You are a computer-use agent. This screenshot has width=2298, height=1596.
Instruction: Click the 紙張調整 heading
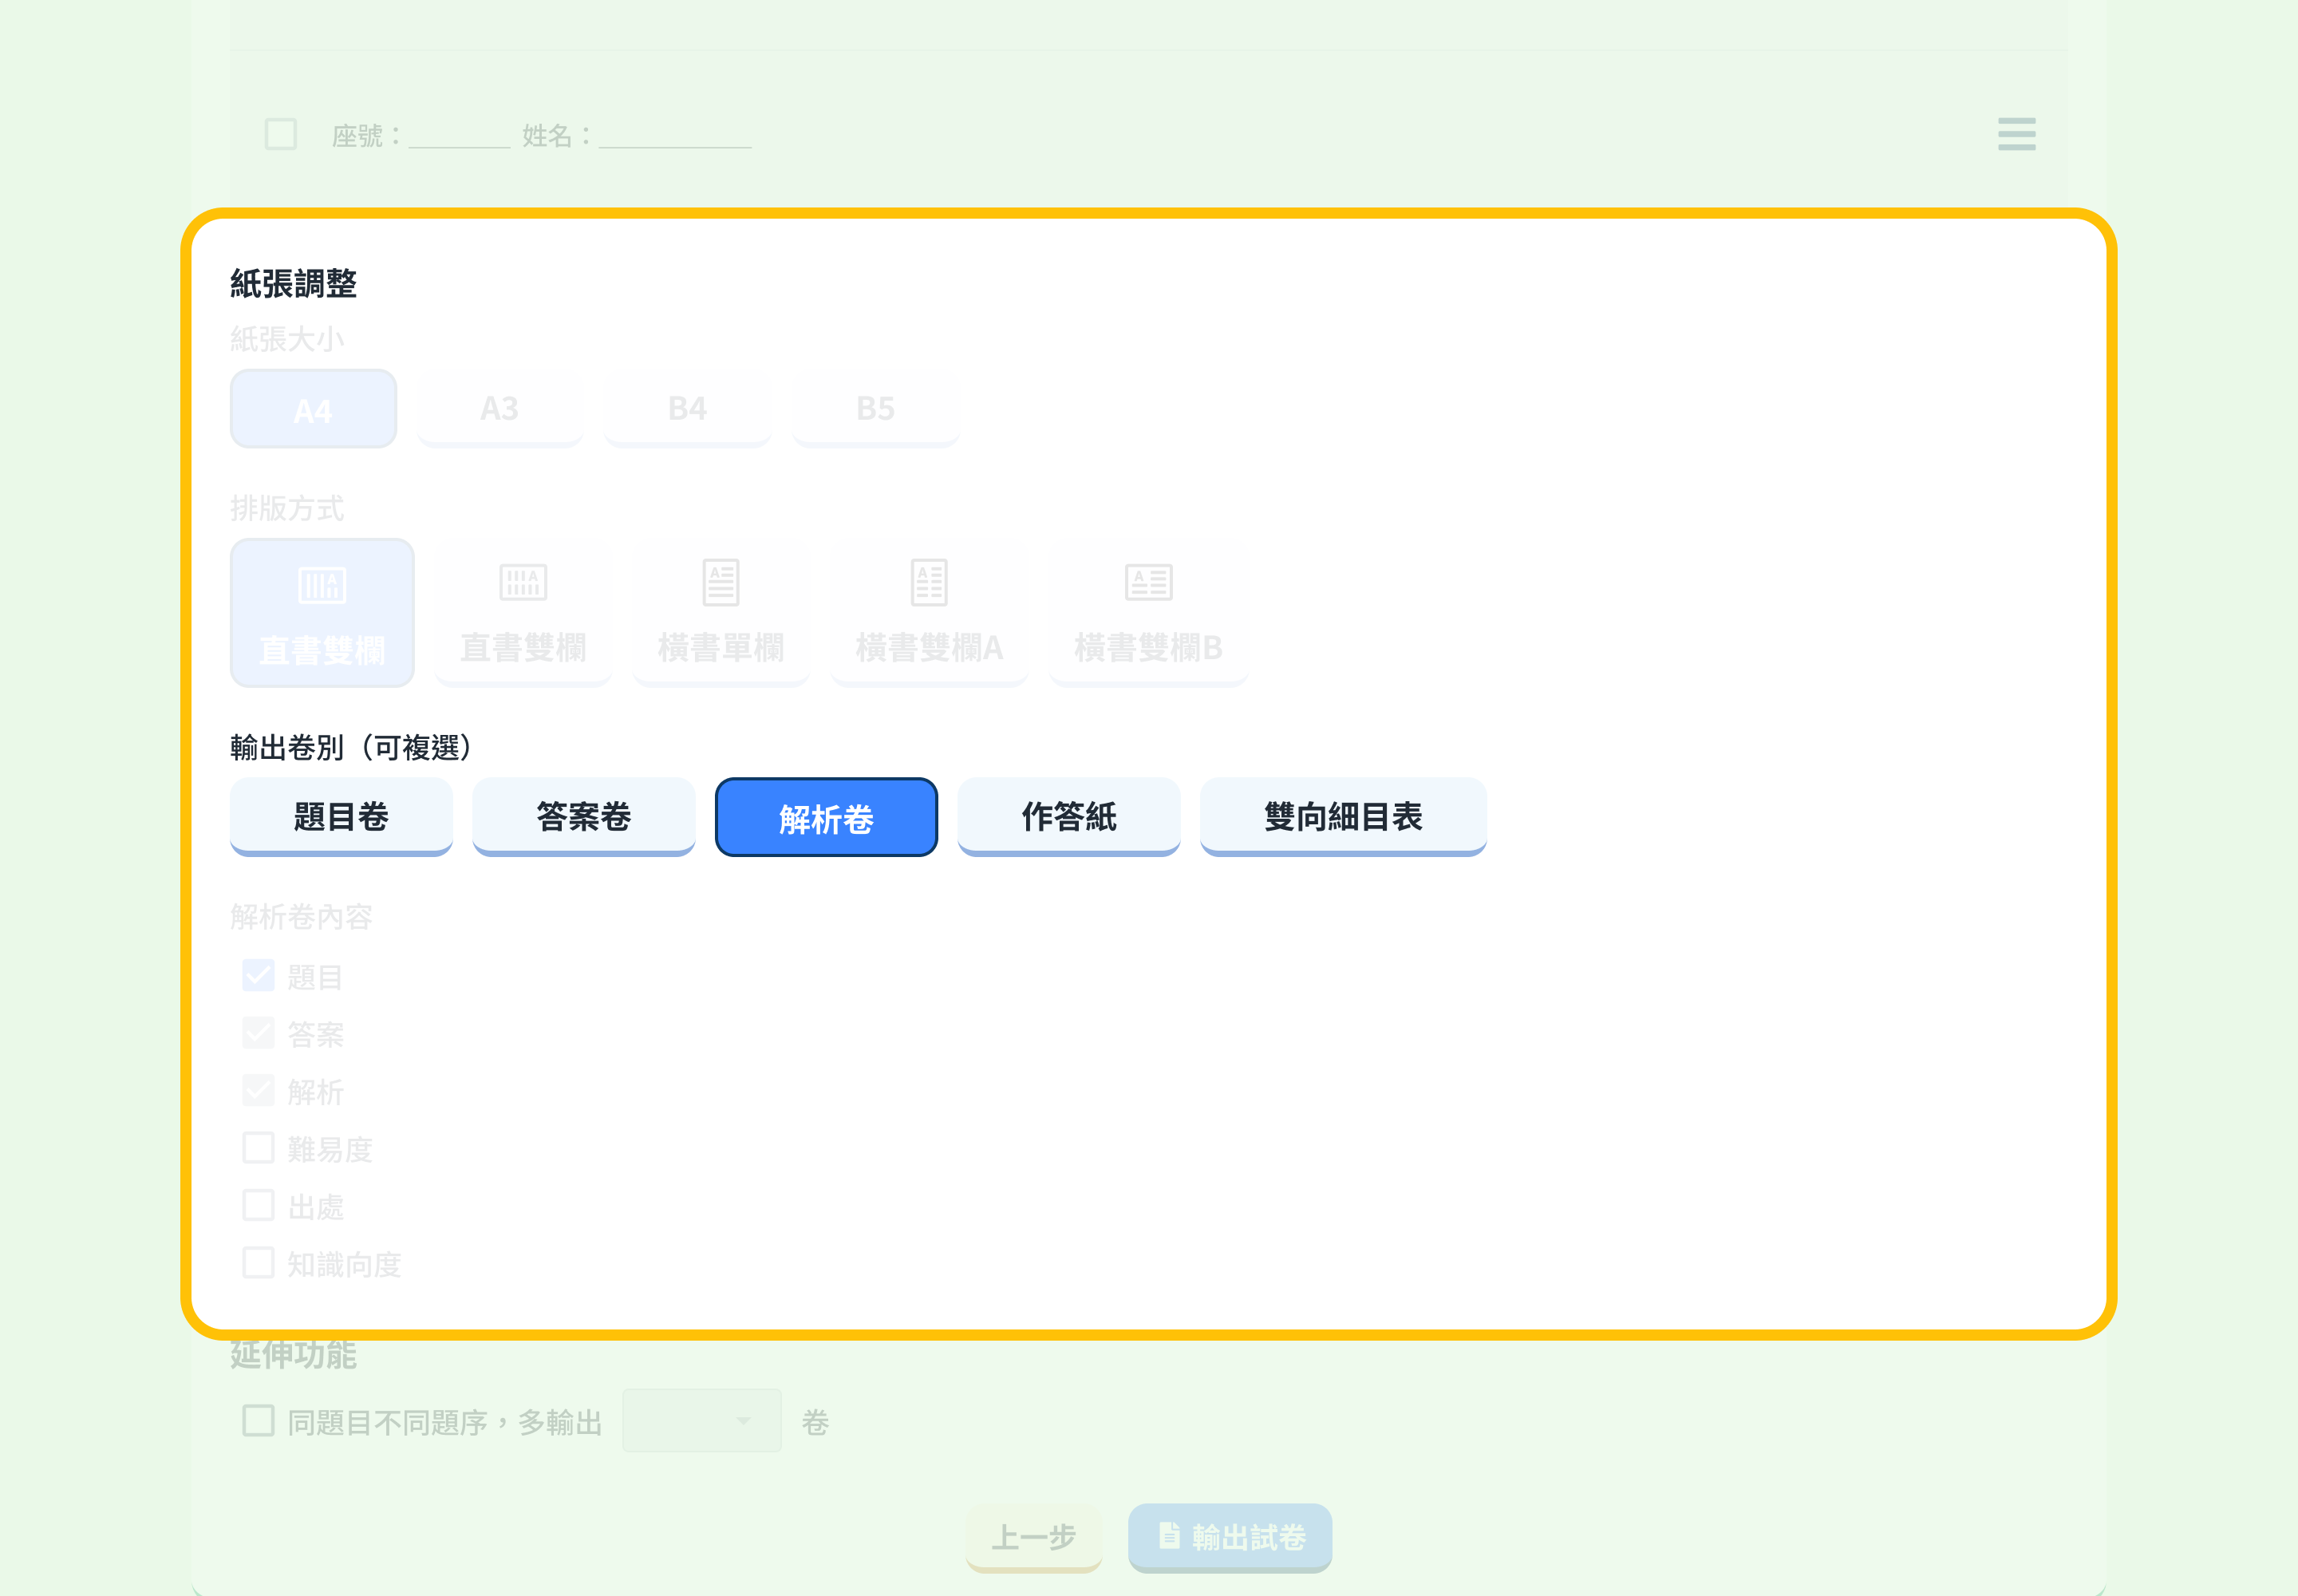[293, 284]
